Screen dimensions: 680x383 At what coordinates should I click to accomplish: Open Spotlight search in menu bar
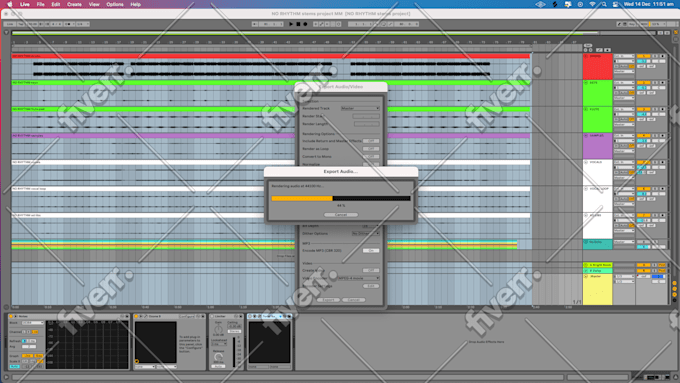[604, 4]
